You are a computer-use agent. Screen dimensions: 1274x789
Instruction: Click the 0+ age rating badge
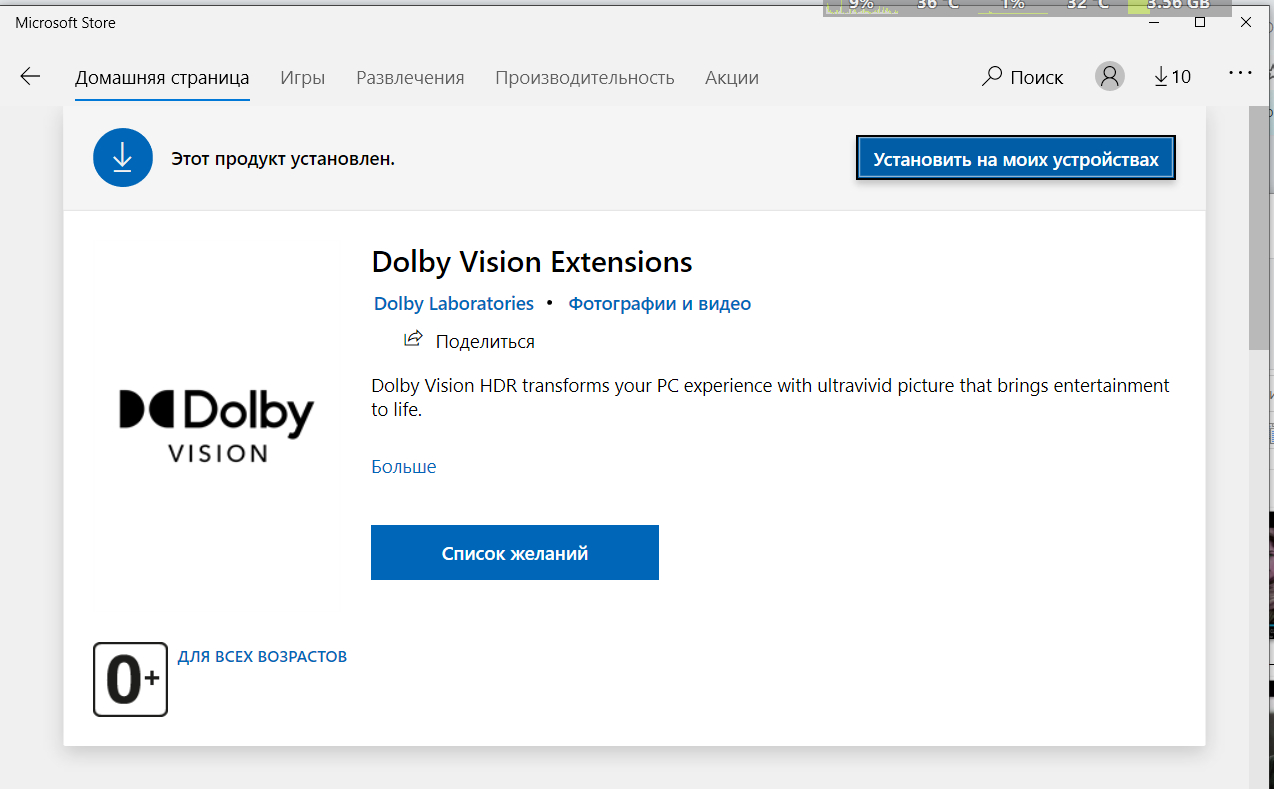130,680
